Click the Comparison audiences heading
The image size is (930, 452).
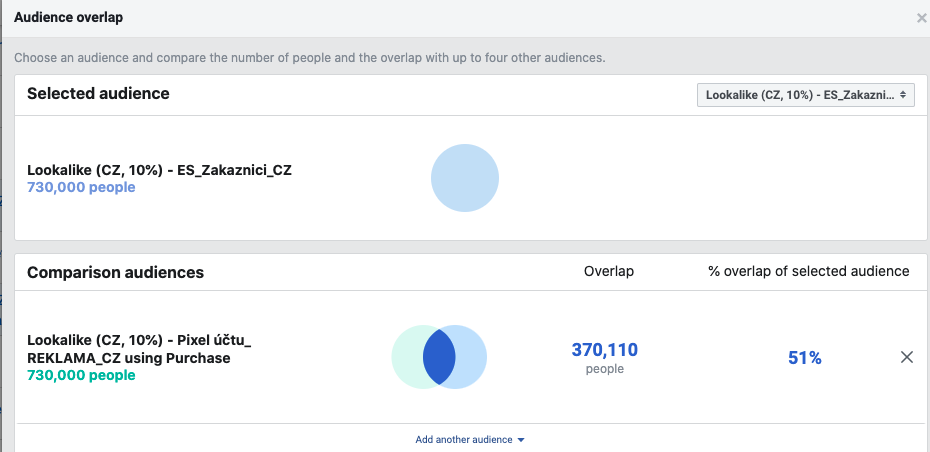115,272
